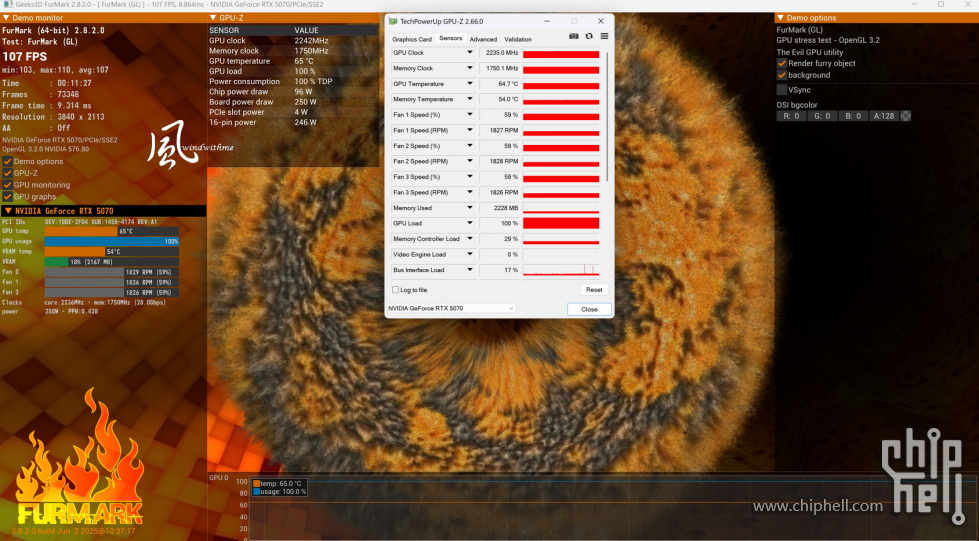Screen dimensions: 979x541
Task: Toggle the GPU monitoring checkbox
Action: pyautogui.click(x=7, y=185)
